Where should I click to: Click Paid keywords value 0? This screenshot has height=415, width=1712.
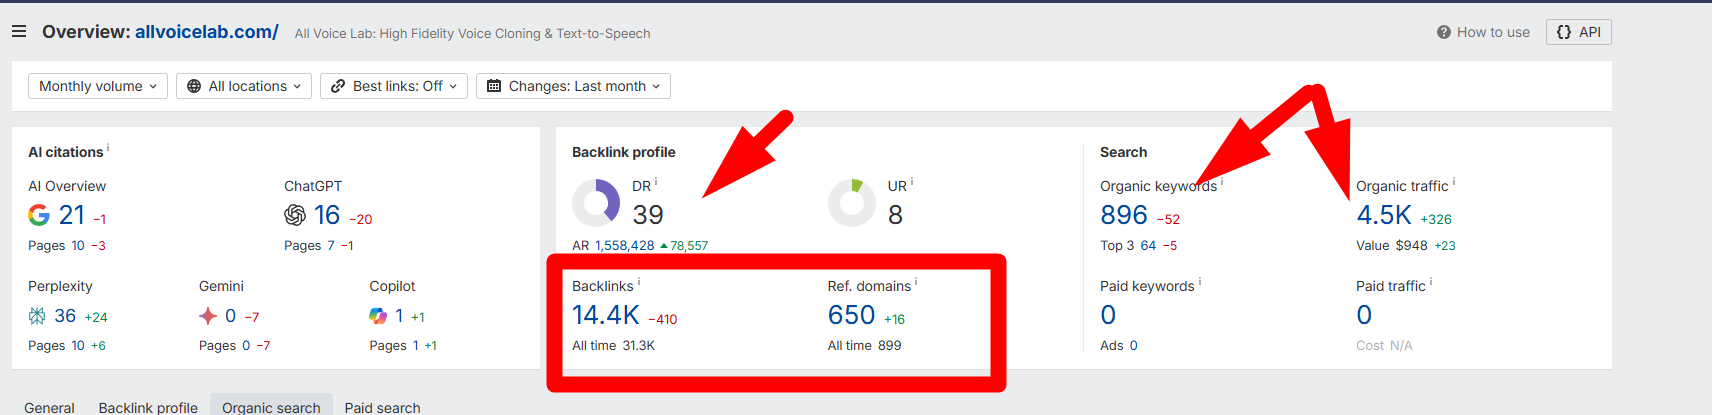tap(1108, 315)
